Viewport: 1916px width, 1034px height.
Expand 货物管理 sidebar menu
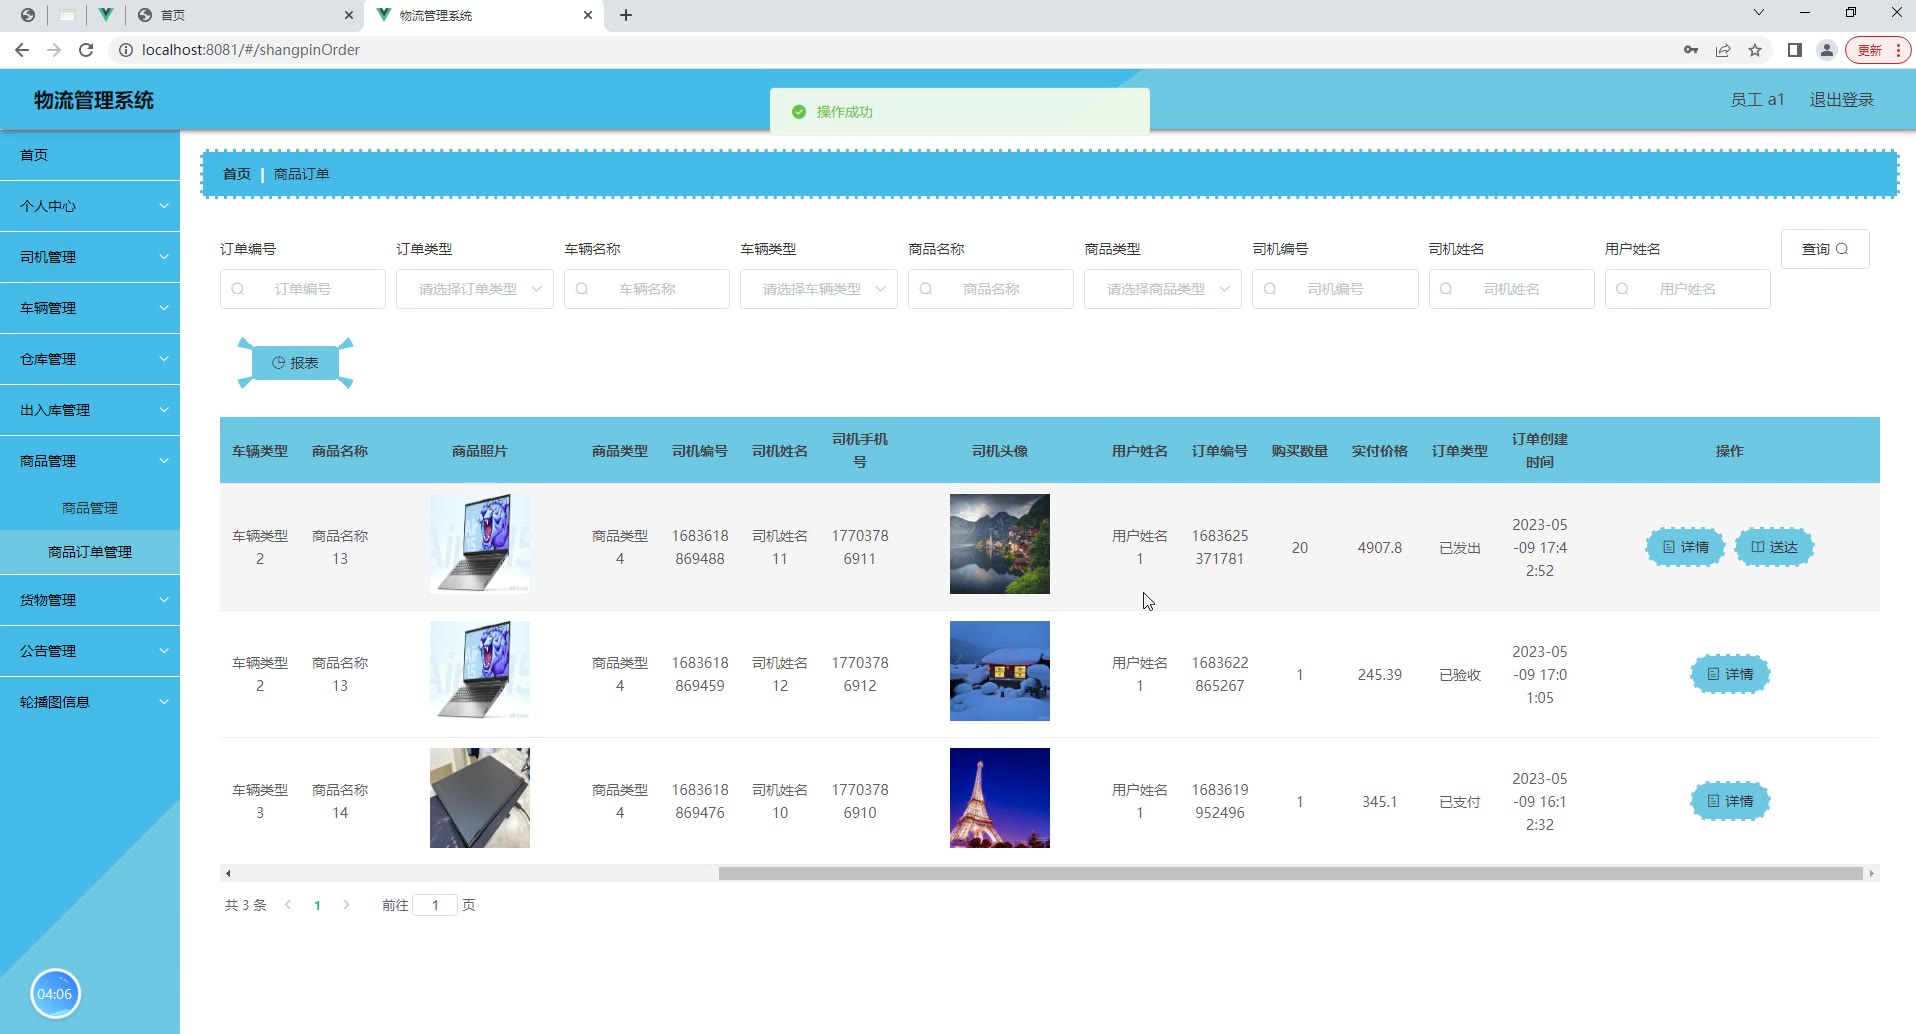pos(90,600)
